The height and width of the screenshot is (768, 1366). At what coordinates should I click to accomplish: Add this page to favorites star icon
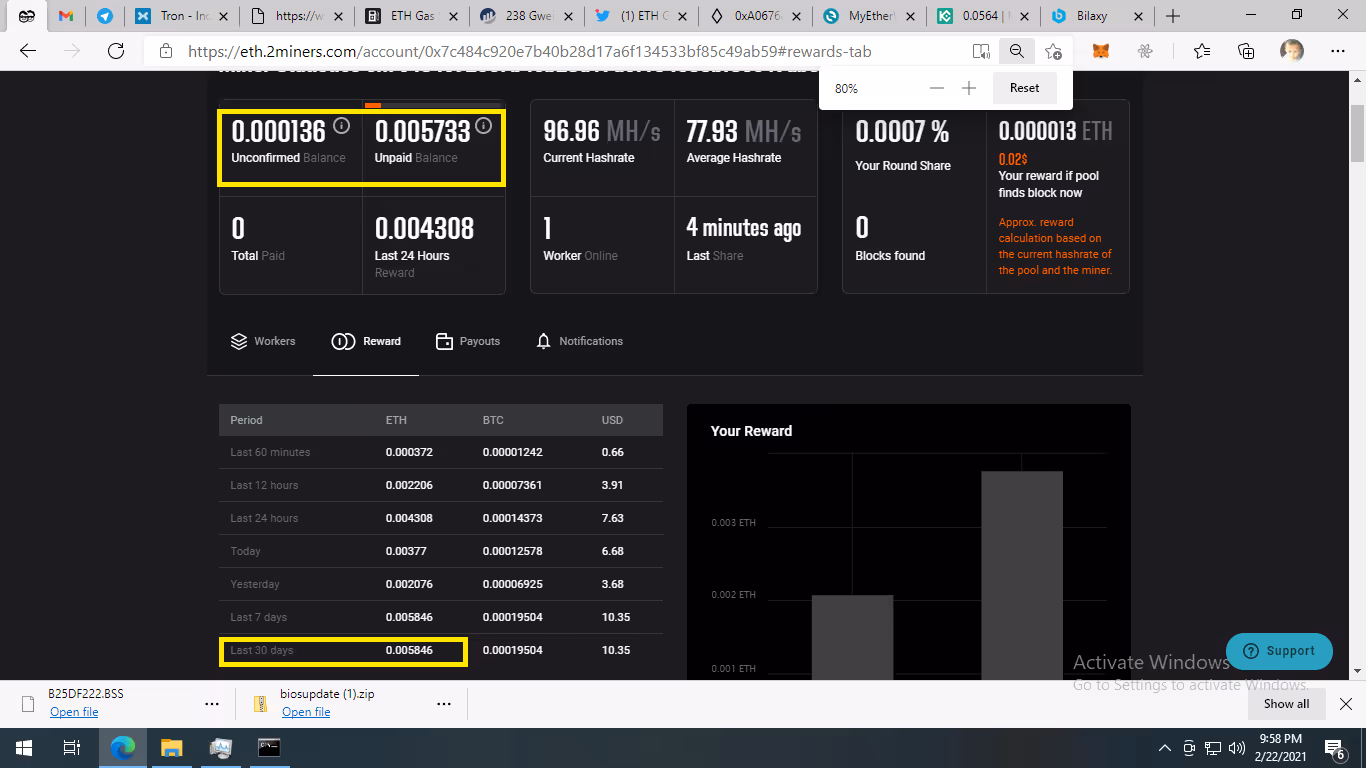1053,52
